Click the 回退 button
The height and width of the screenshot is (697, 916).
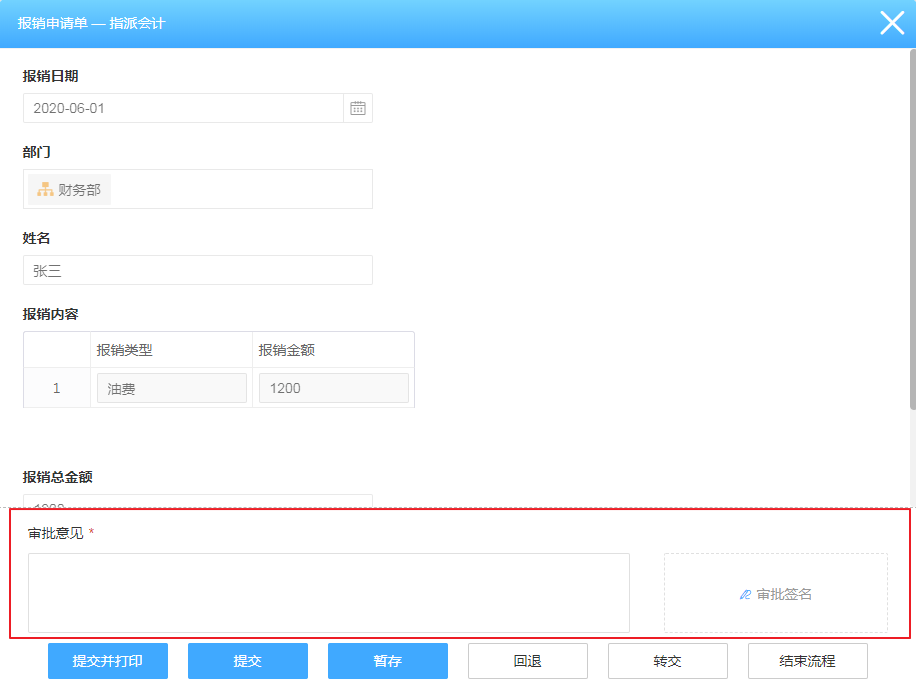point(527,661)
